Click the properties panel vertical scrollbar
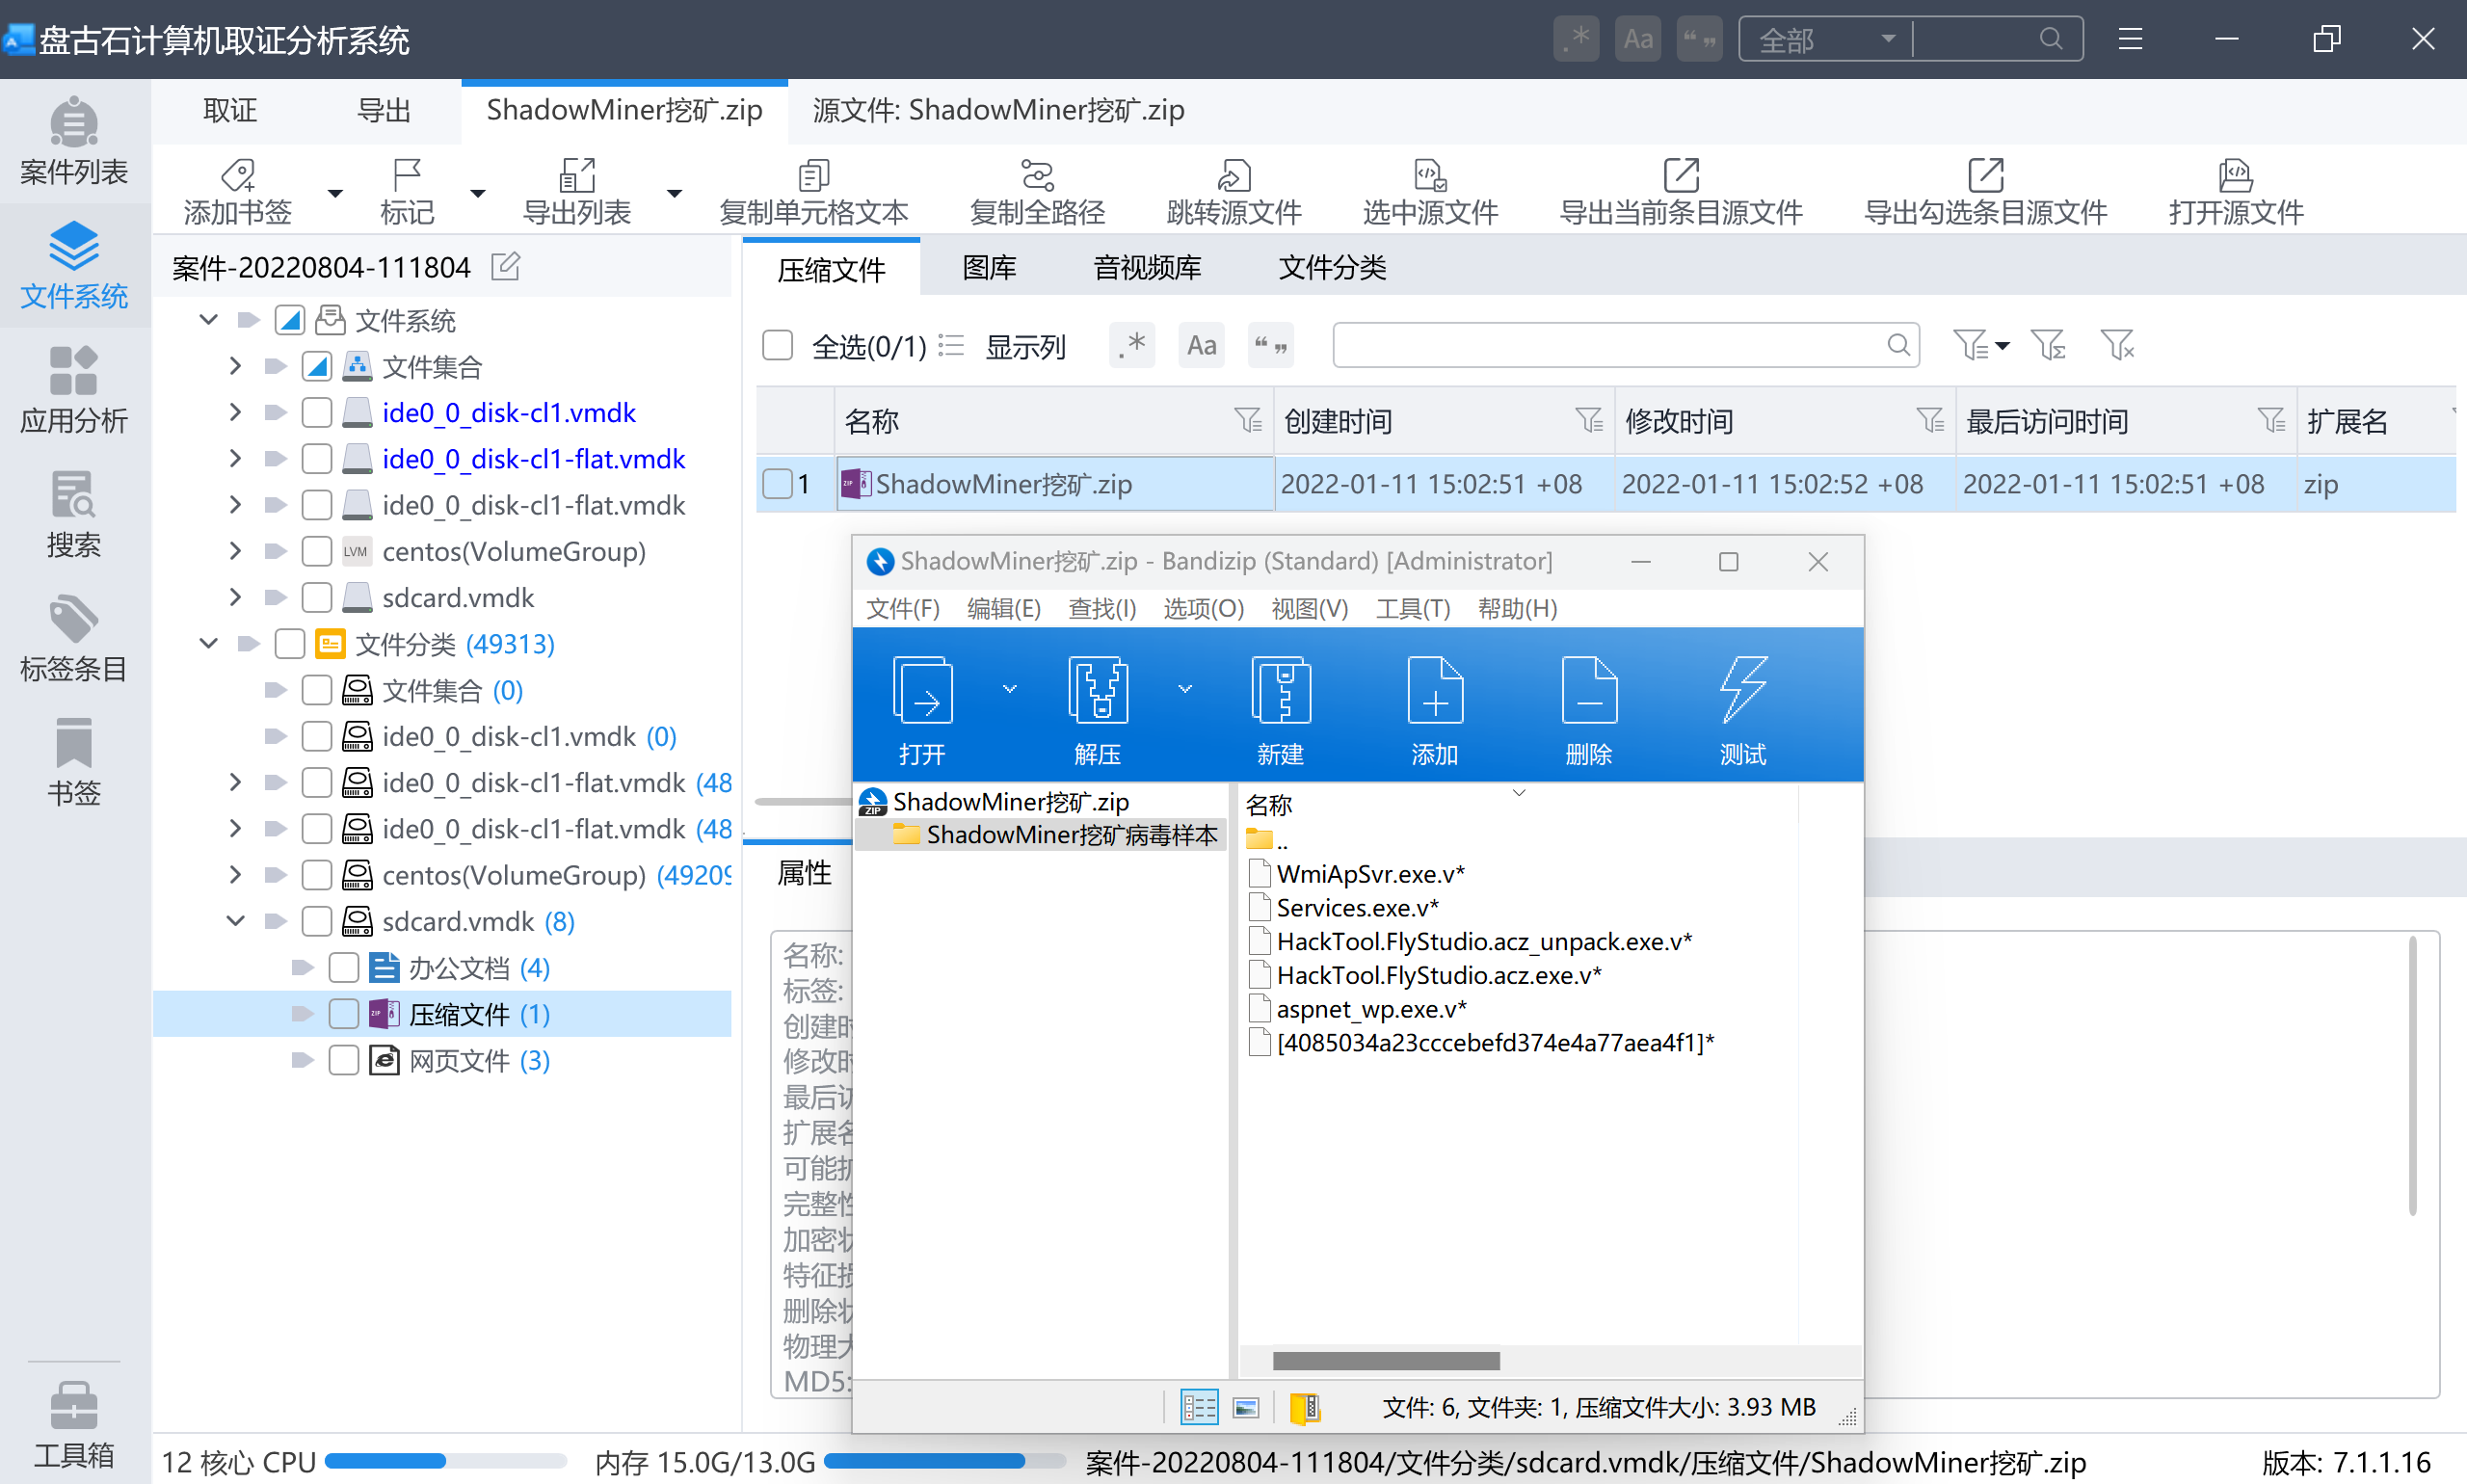 tap(2412, 1076)
